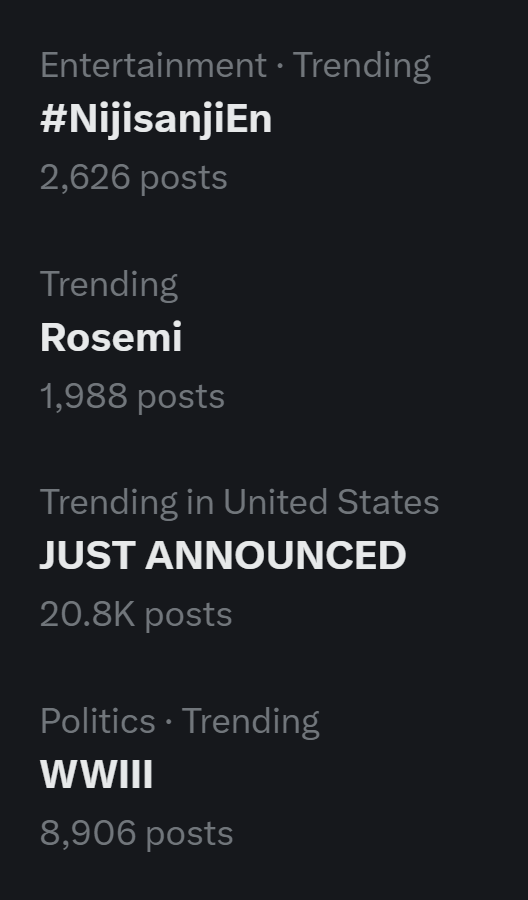Screen dimensions: 528x900
Task: Click the United States text in trend label
Action: coord(331,502)
